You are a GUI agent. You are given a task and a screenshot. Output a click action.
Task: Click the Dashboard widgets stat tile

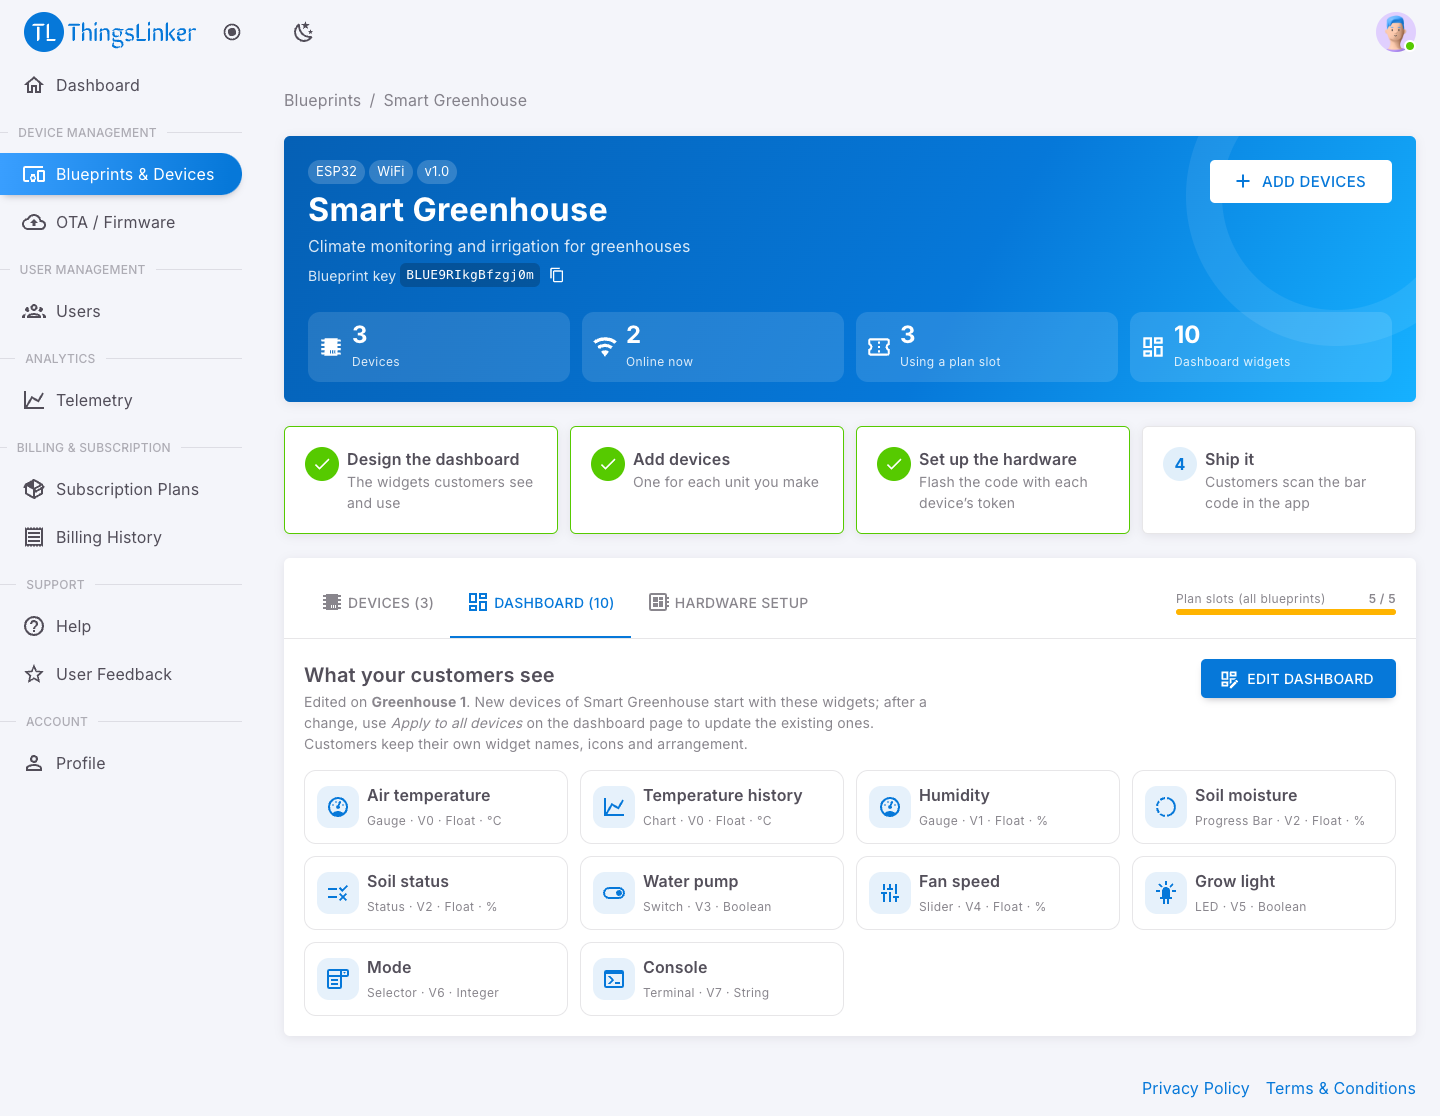coord(1261,347)
